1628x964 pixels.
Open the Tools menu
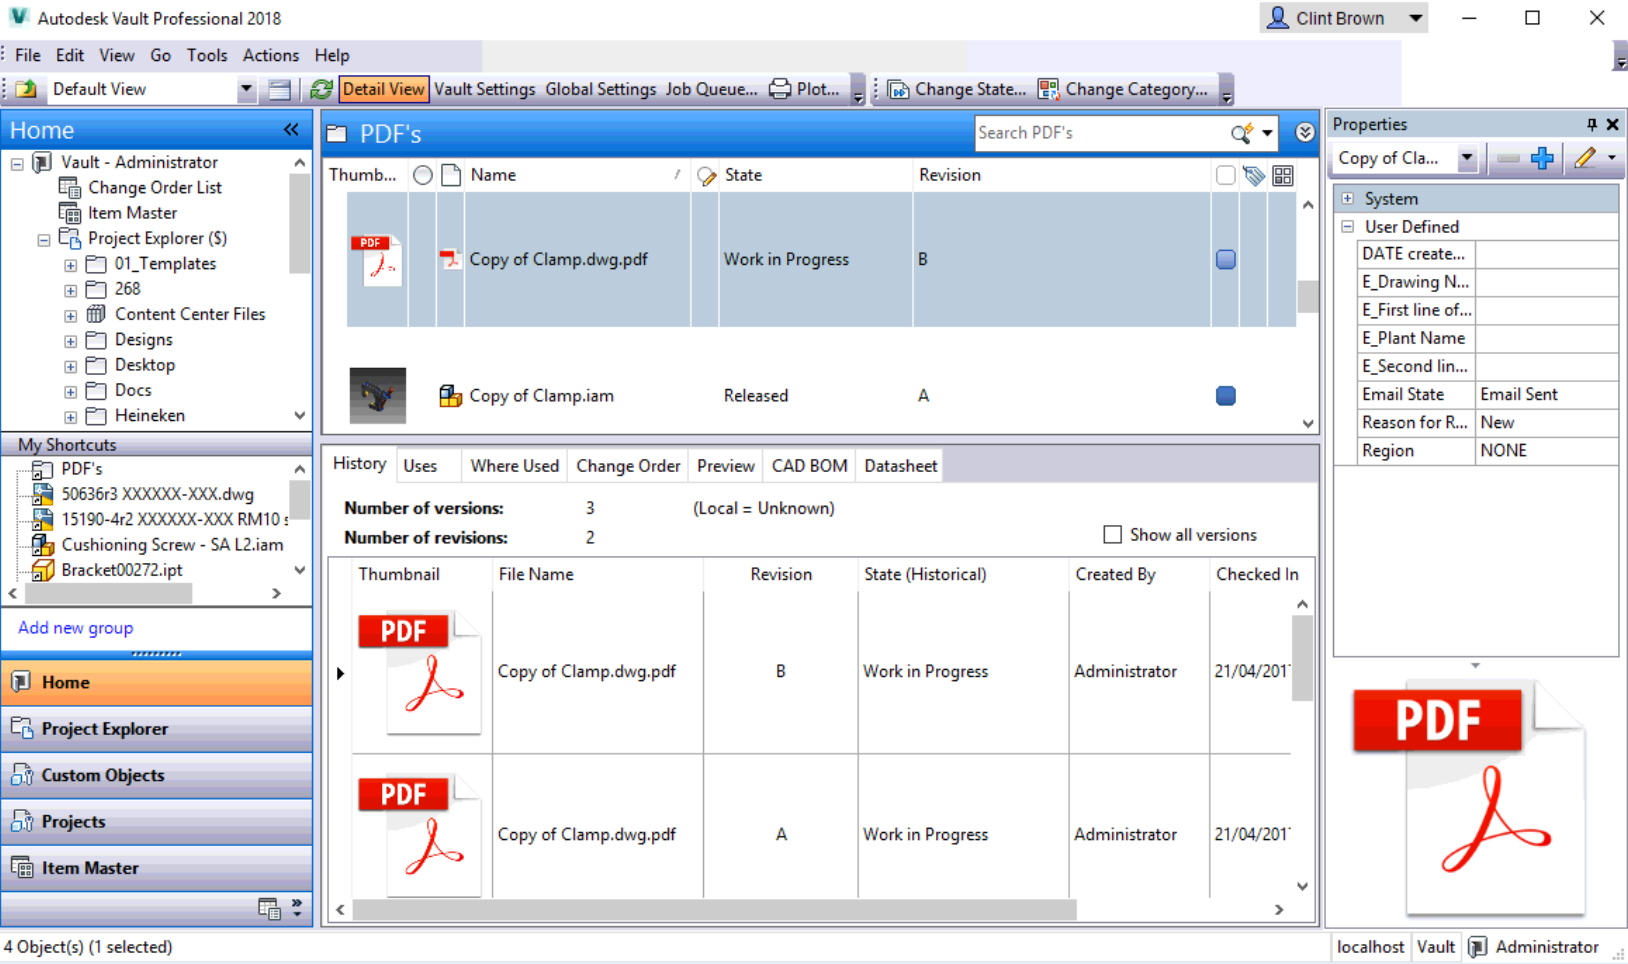click(x=207, y=55)
